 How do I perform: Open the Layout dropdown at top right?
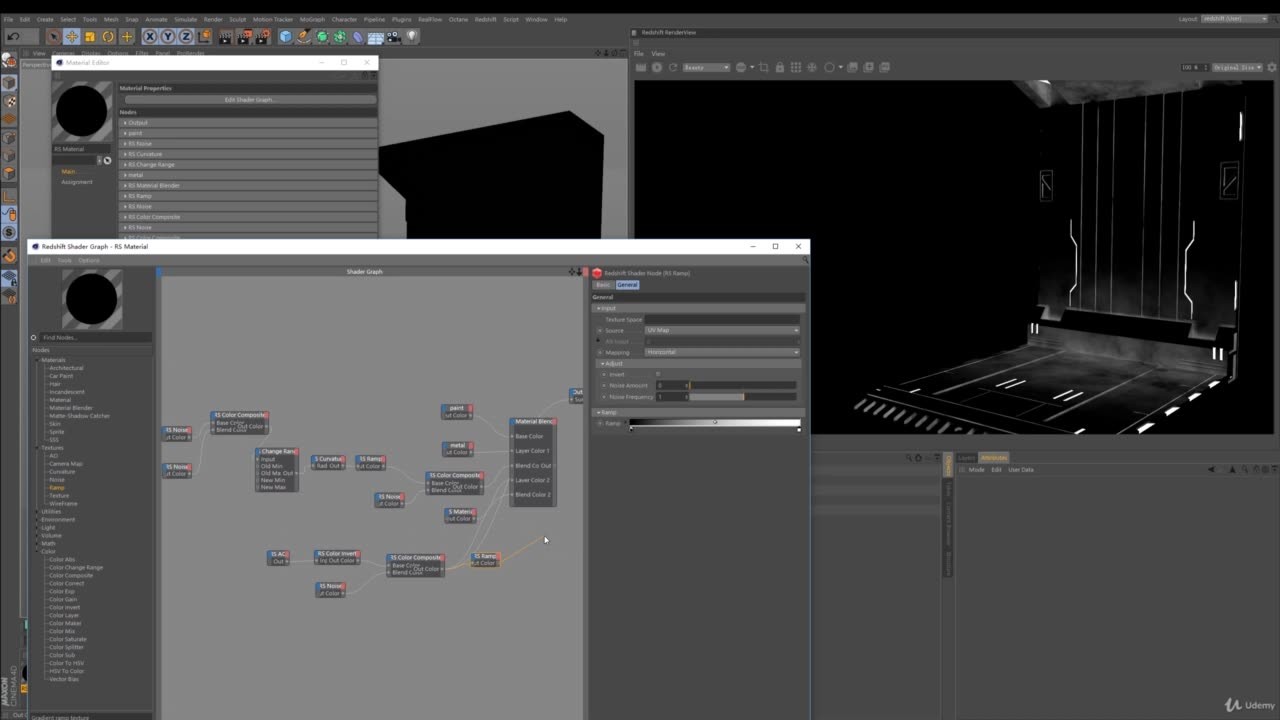1236,19
